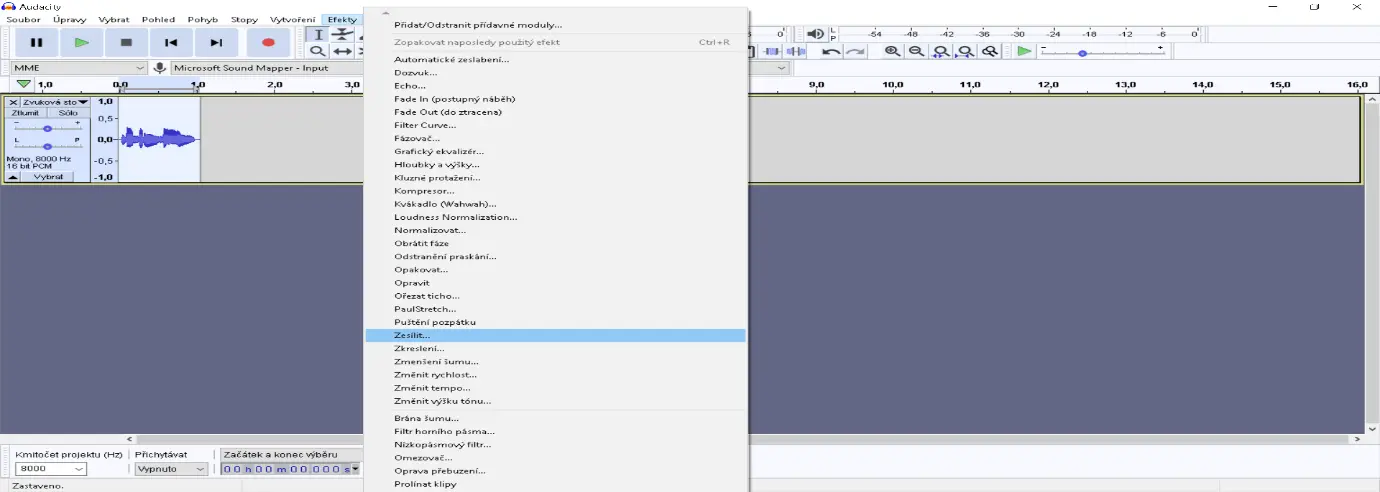Adjust the track gain slider
The image size is (1380, 492).
[x=47, y=129]
